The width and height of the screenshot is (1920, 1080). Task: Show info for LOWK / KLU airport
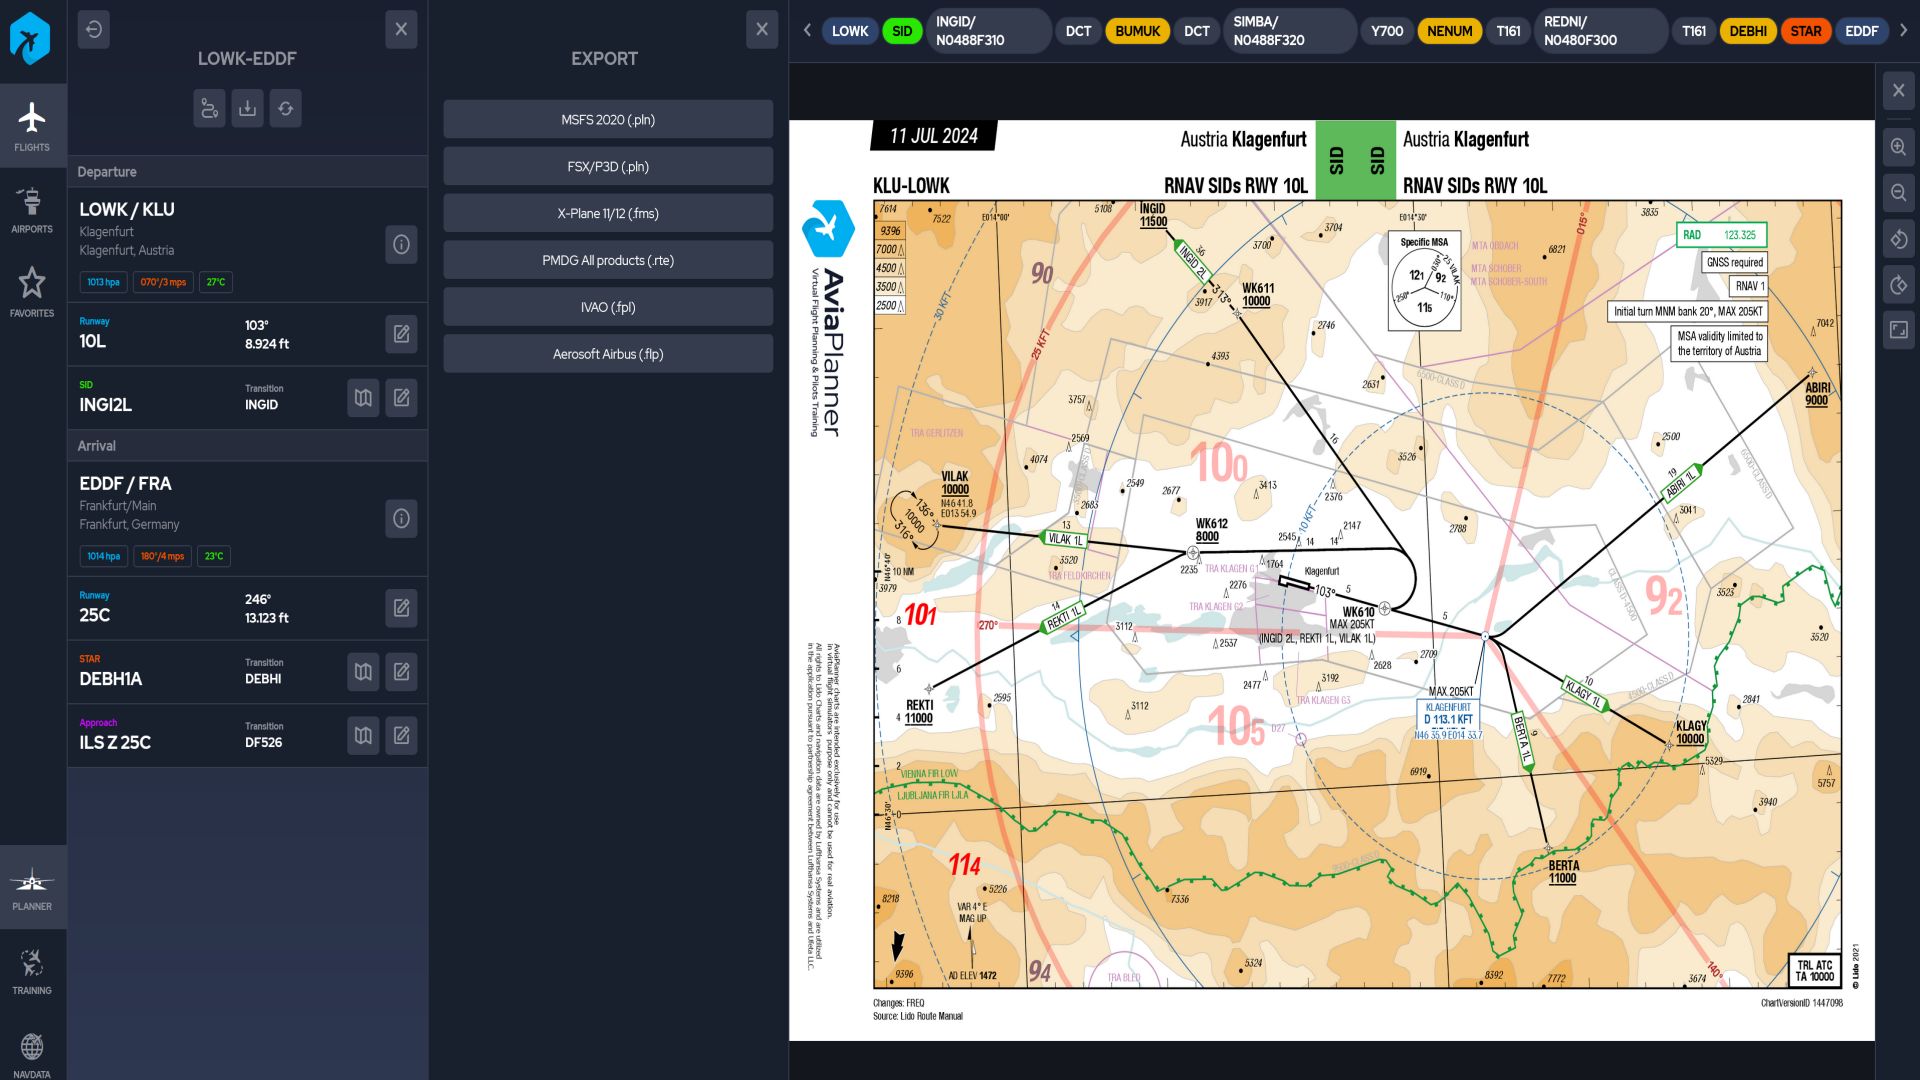point(401,244)
